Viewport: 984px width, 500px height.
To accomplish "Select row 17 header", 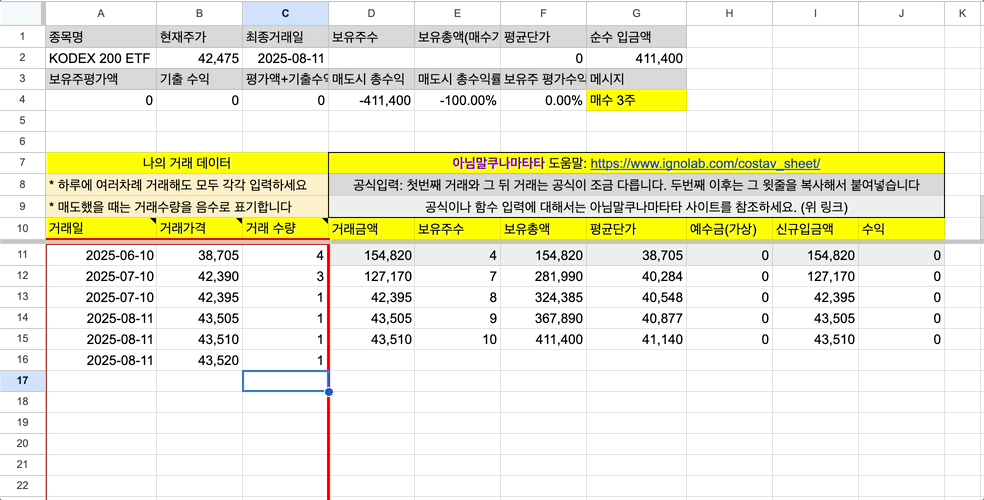I will 23,381.
